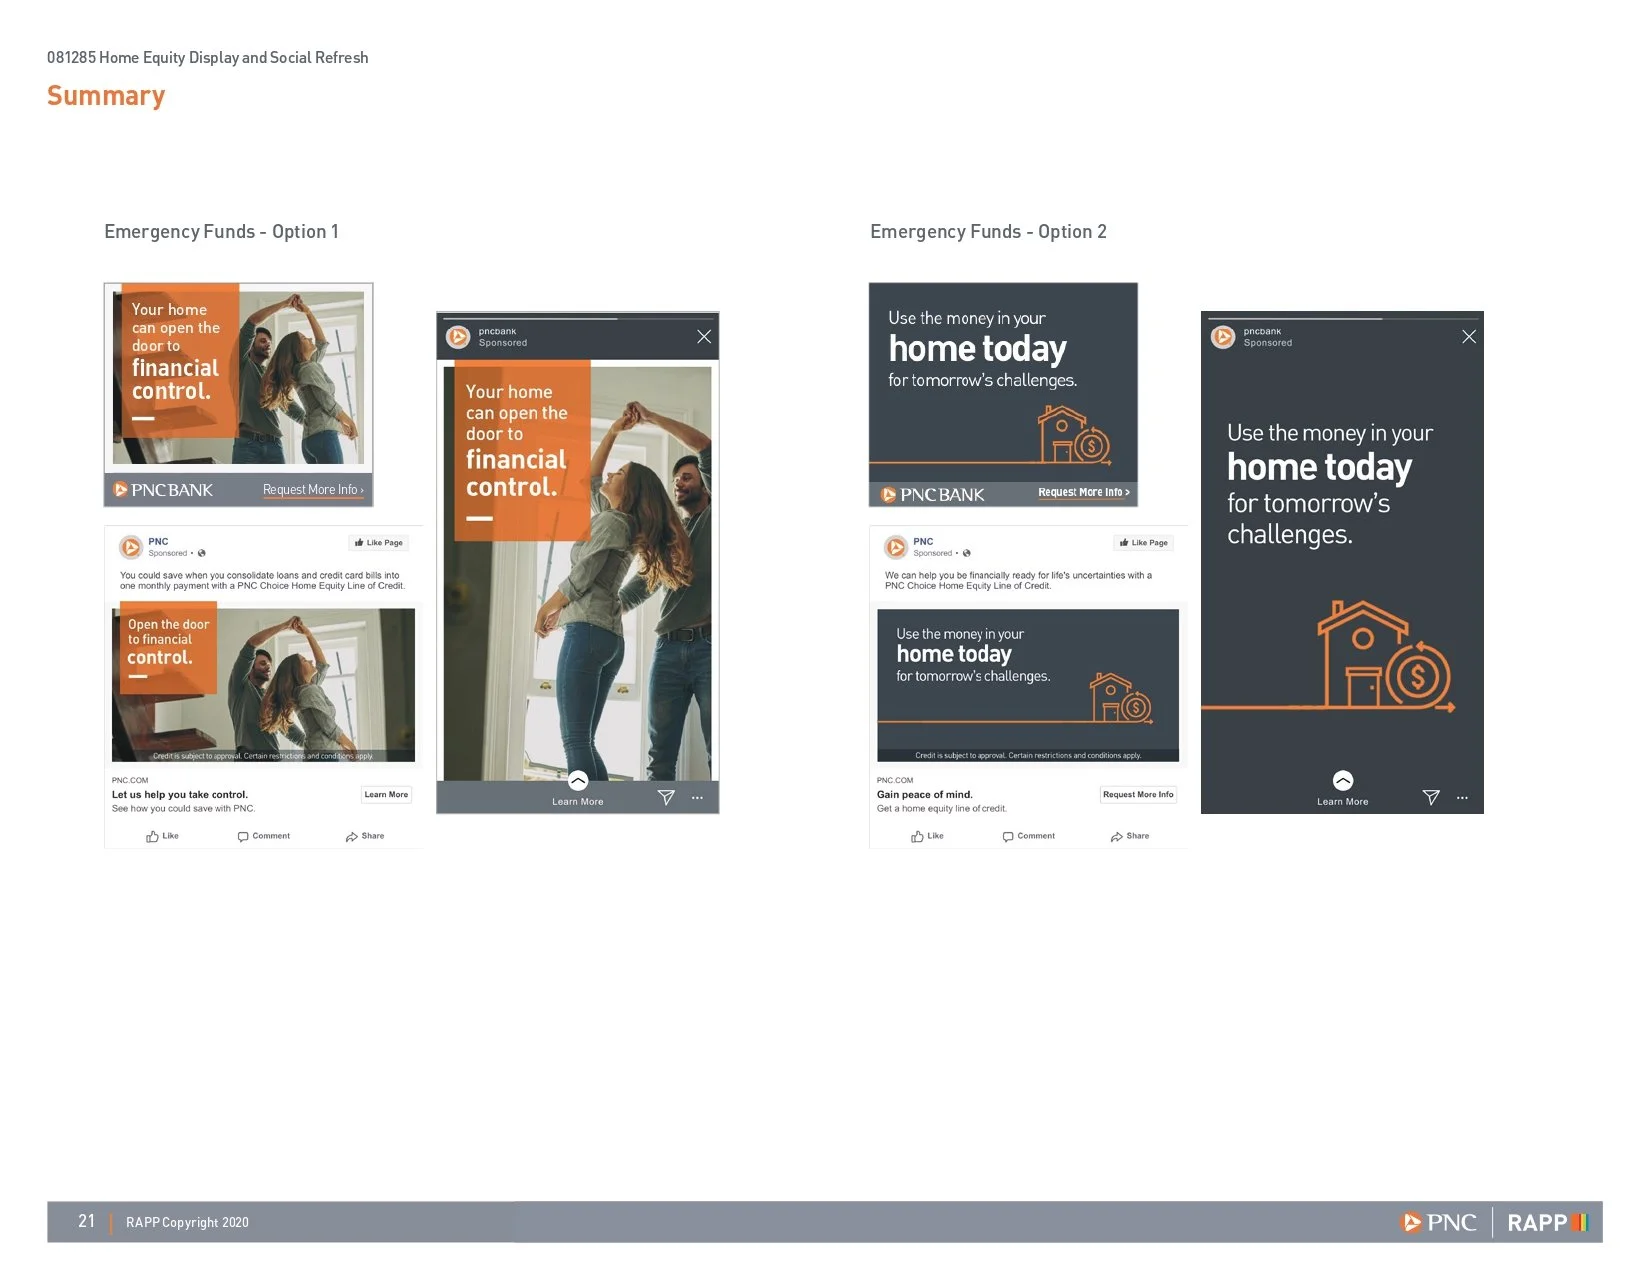Click Learn More text in Option 1 story
Viewport: 1650px width, 1275px height.
(578, 802)
